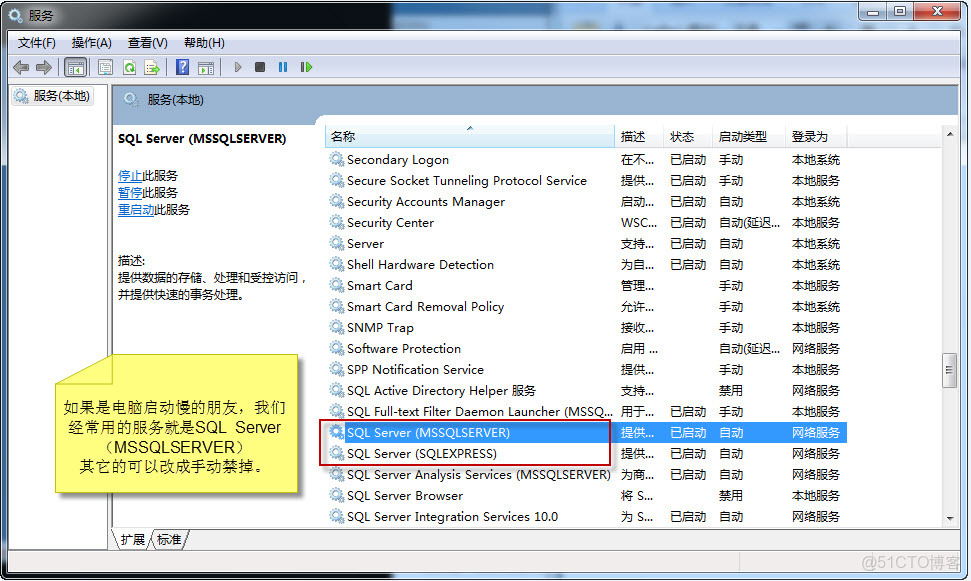
Task: Select SQL Full-text Filter Daemon Launcher row
Action: (586, 411)
